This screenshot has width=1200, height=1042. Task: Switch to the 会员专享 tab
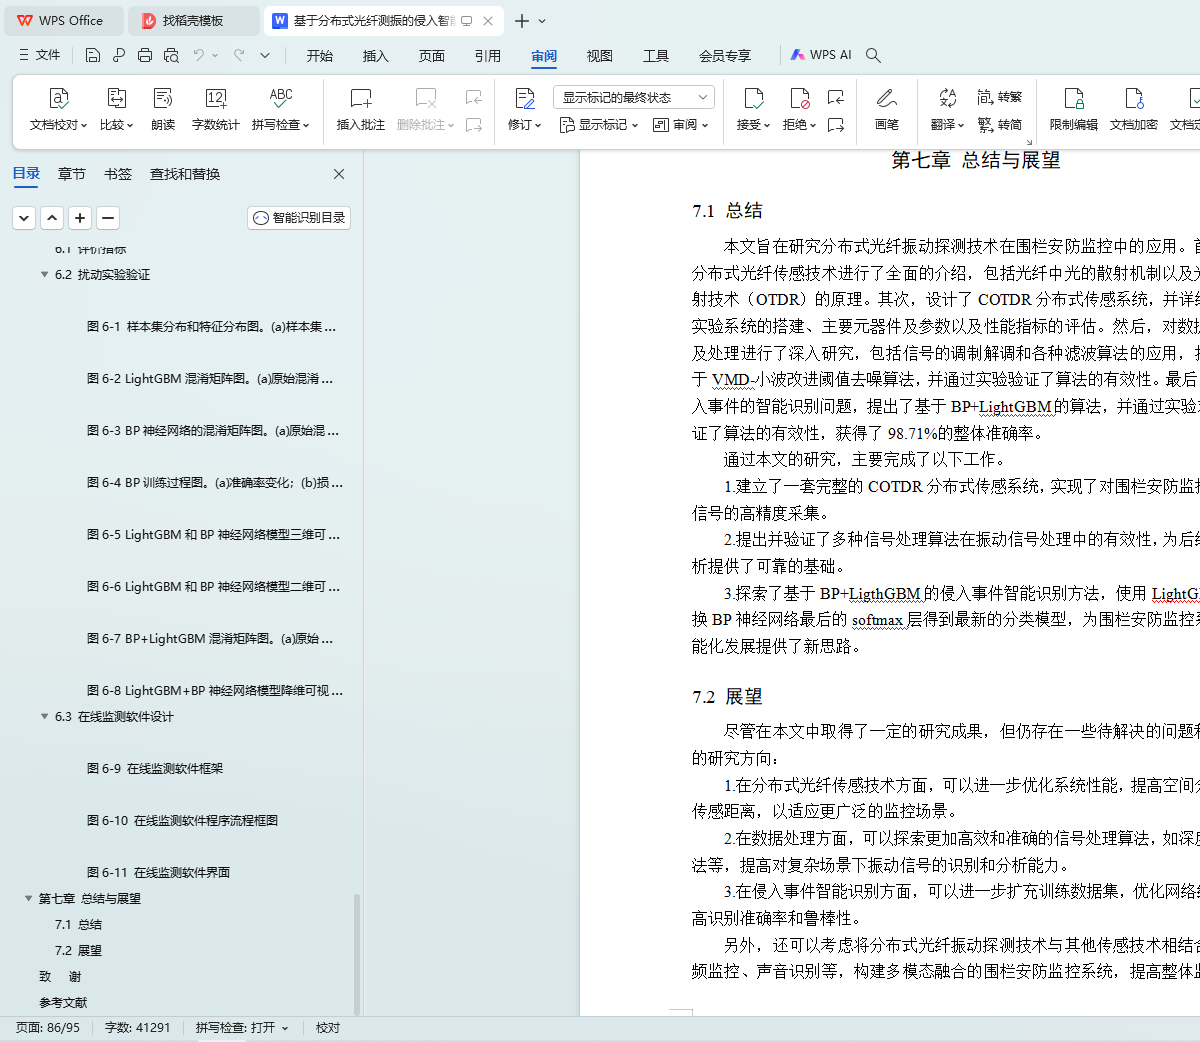(725, 56)
